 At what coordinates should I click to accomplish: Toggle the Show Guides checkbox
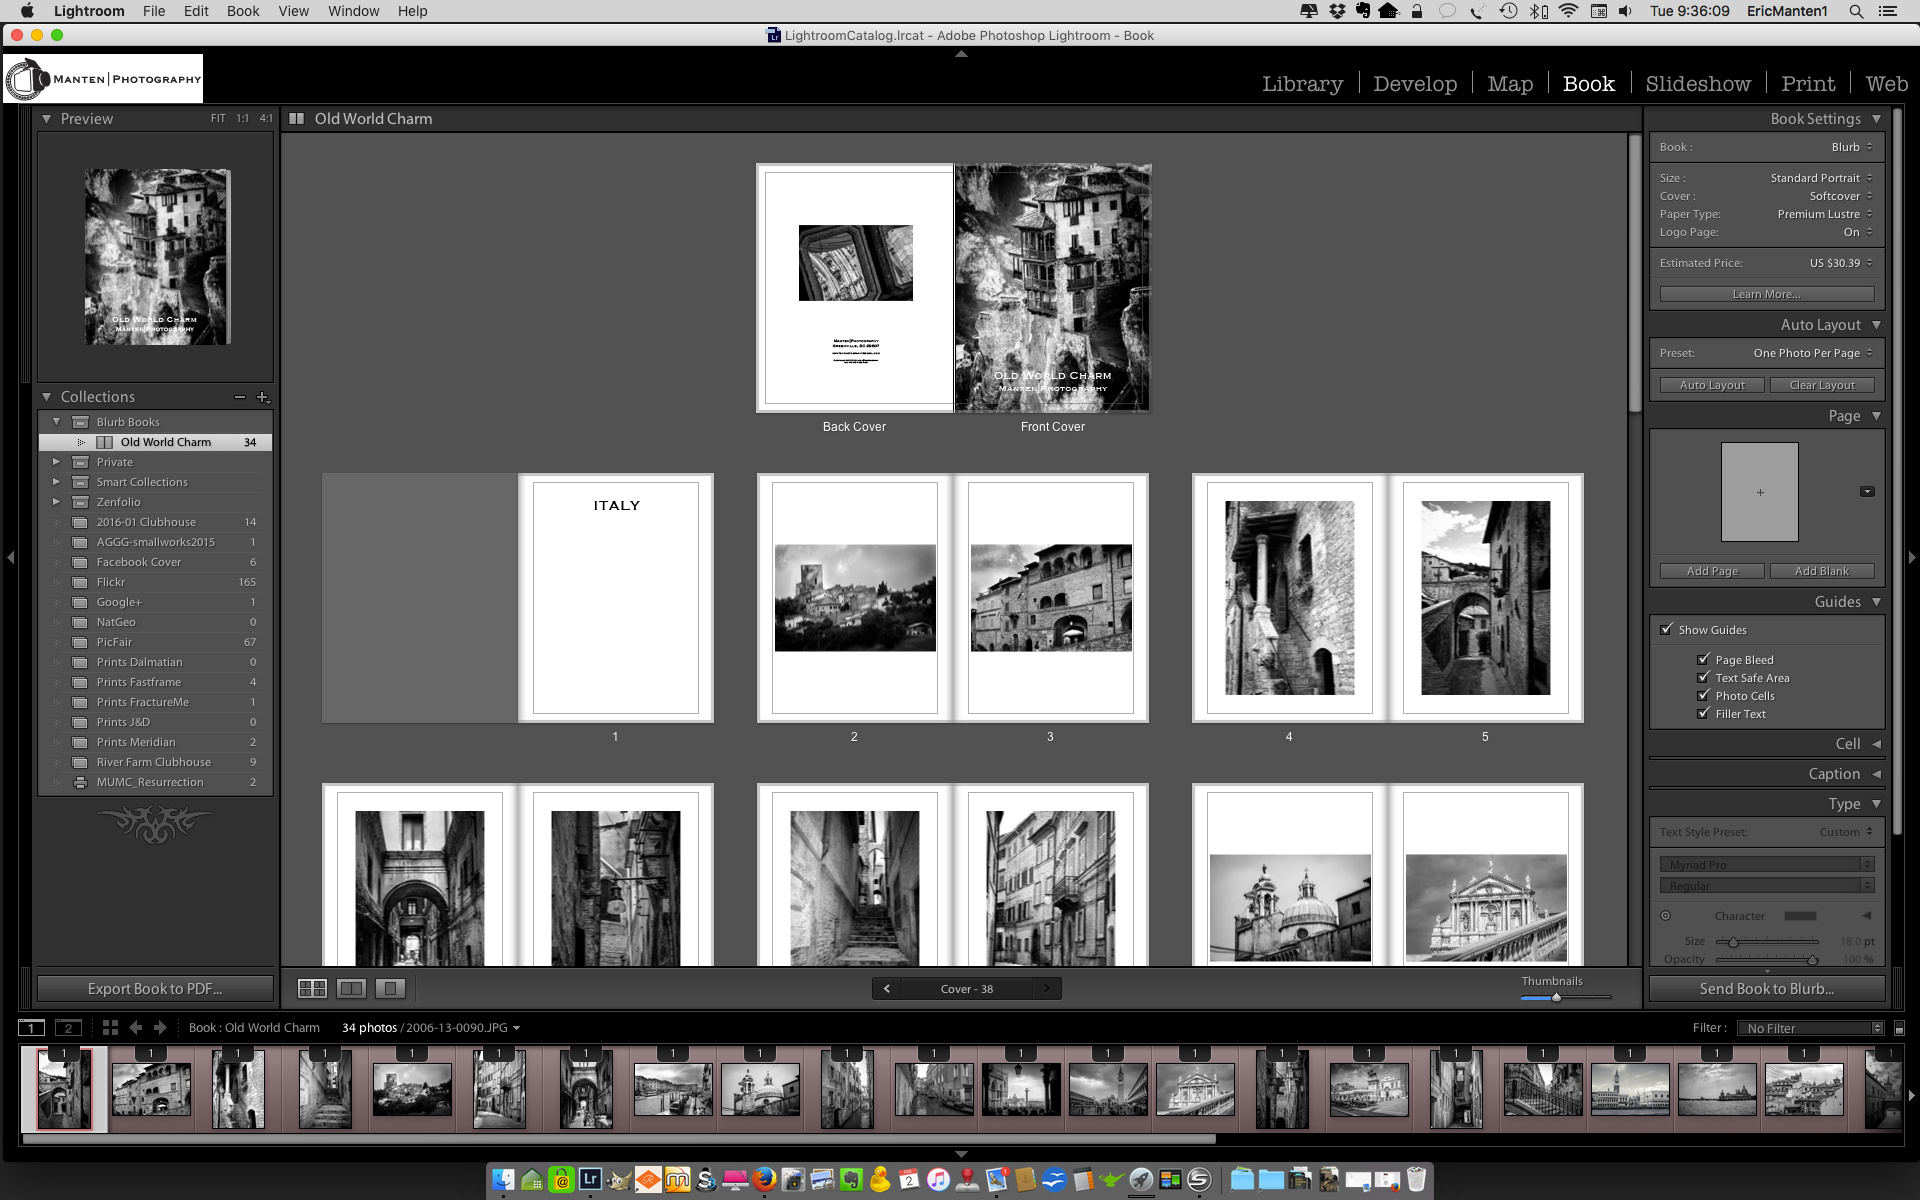point(1666,629)
